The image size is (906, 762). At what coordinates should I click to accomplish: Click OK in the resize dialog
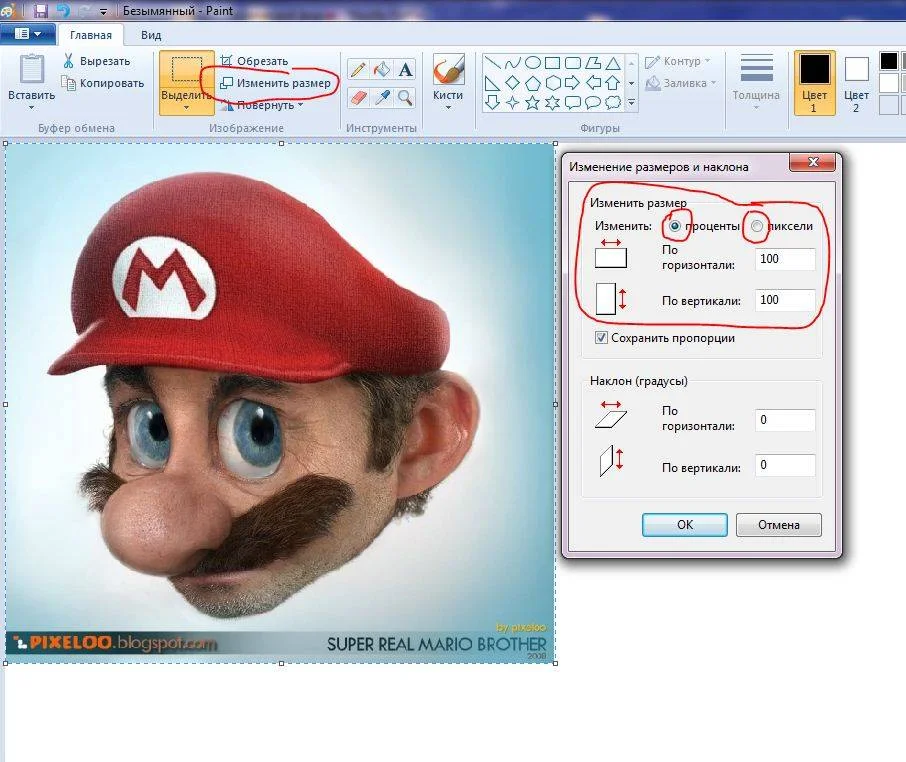pos(685,525)
